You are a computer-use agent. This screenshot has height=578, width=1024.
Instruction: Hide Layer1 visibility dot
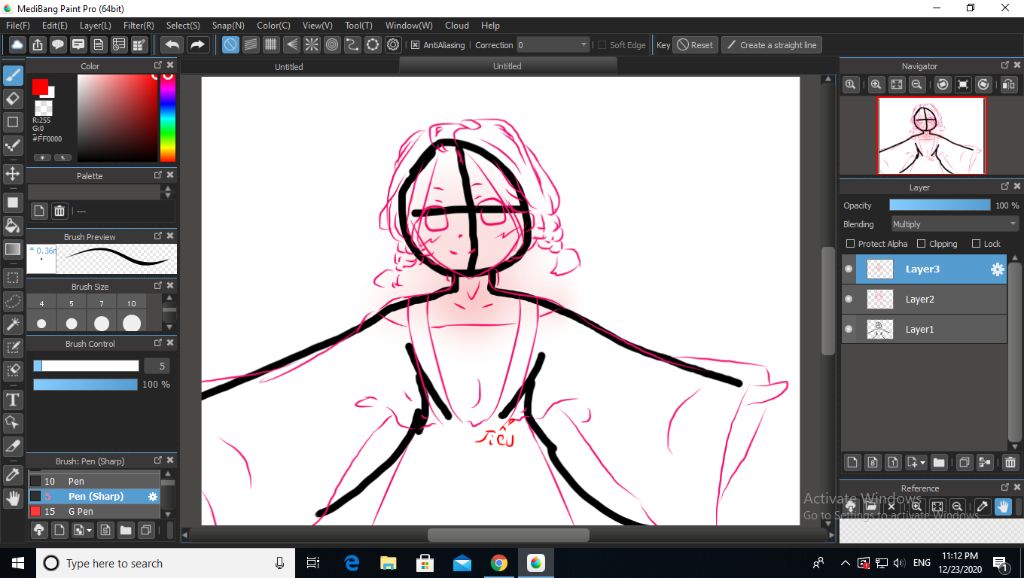tap(849, 329)
